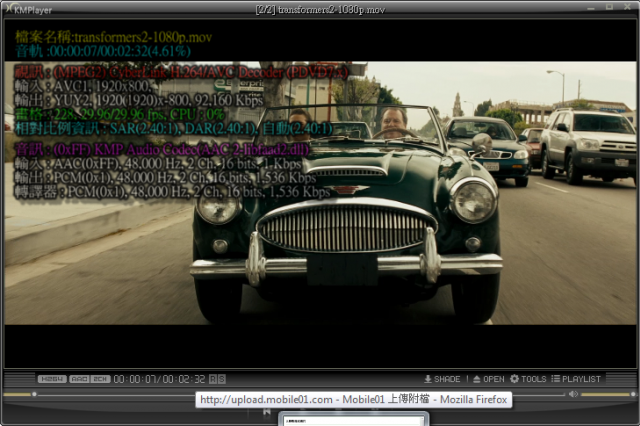Click the 2CH channel indicator

tap(100, 379)
